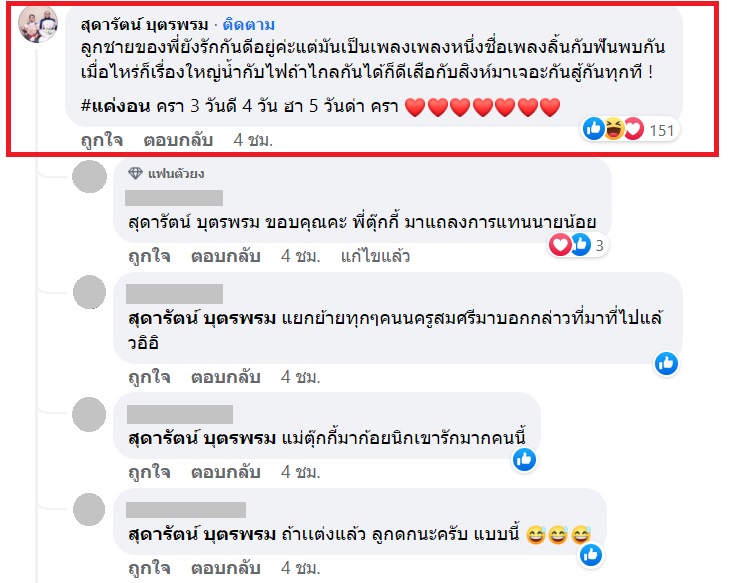Click blue like reaction on the แยกย้าย reply
The image size is (733, 583).
point(666,363)
